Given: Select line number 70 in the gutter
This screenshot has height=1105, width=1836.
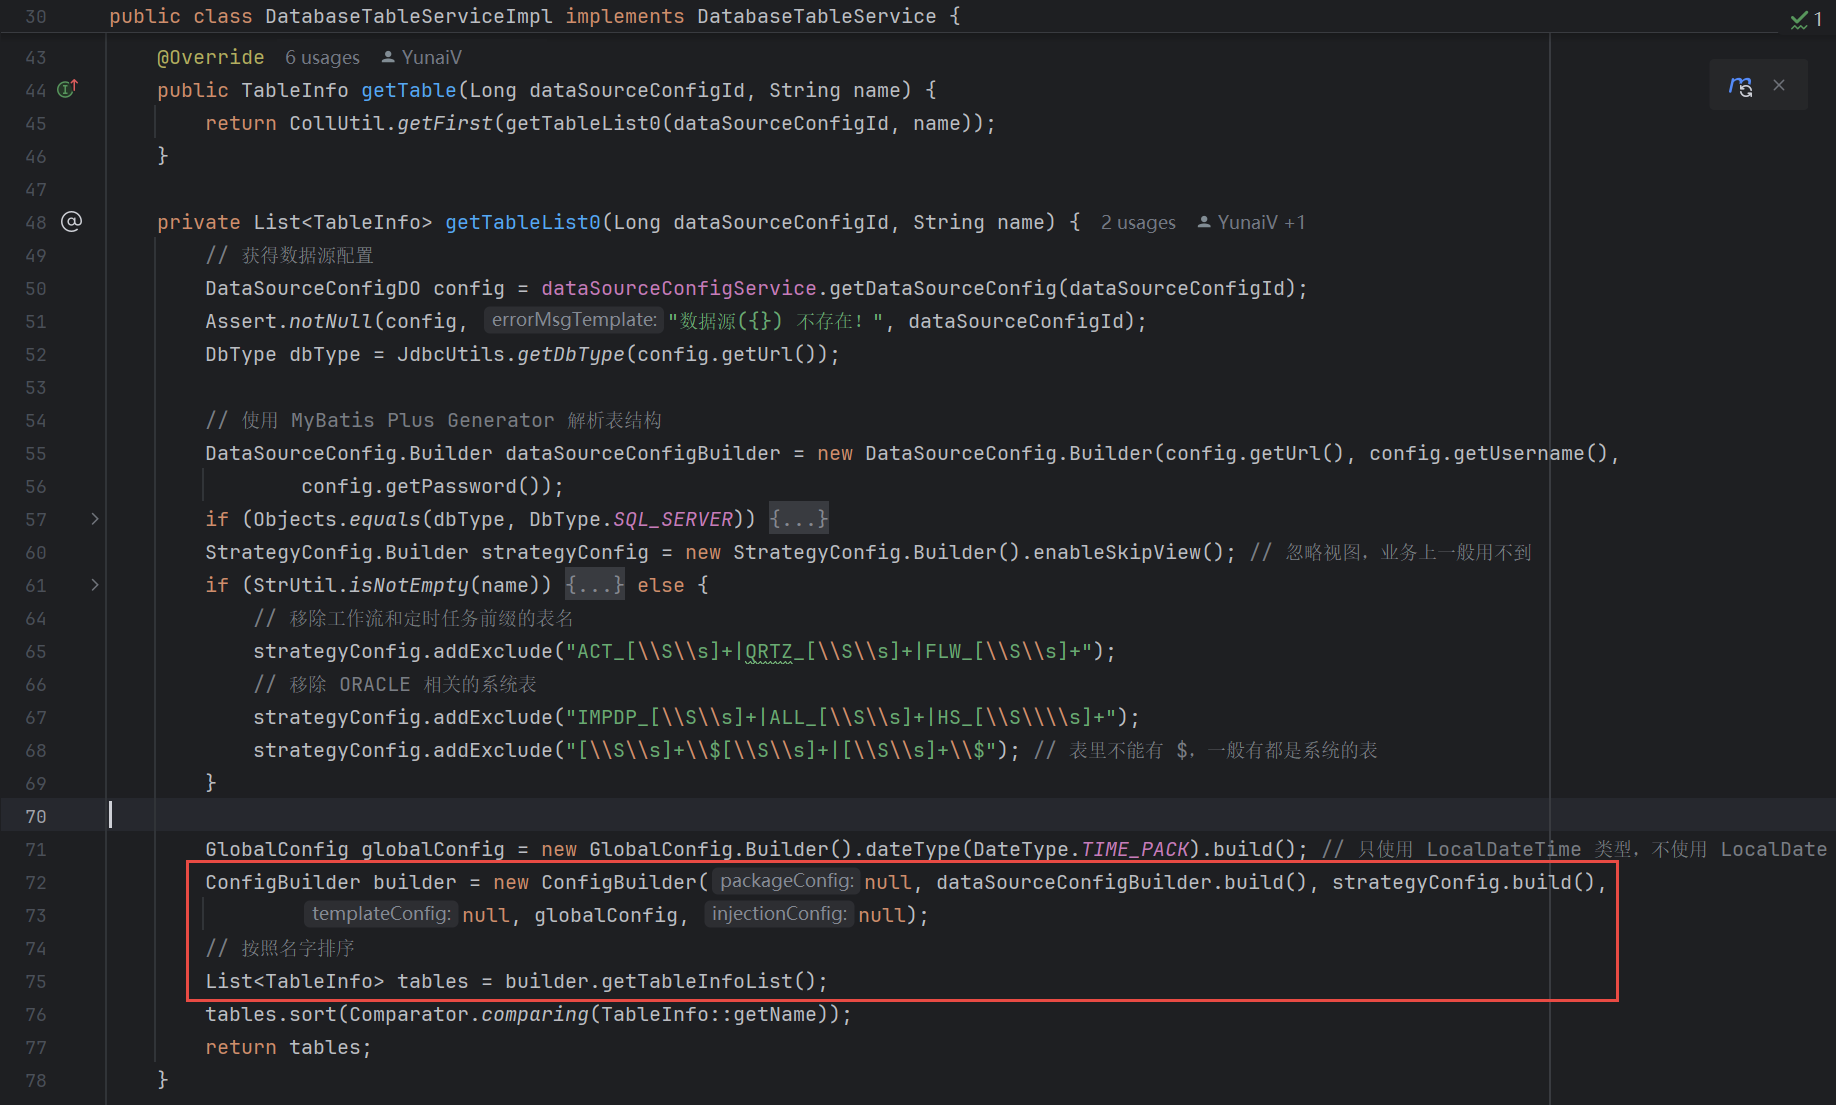Looking at the screenshot, I should (x=35, y=816).
